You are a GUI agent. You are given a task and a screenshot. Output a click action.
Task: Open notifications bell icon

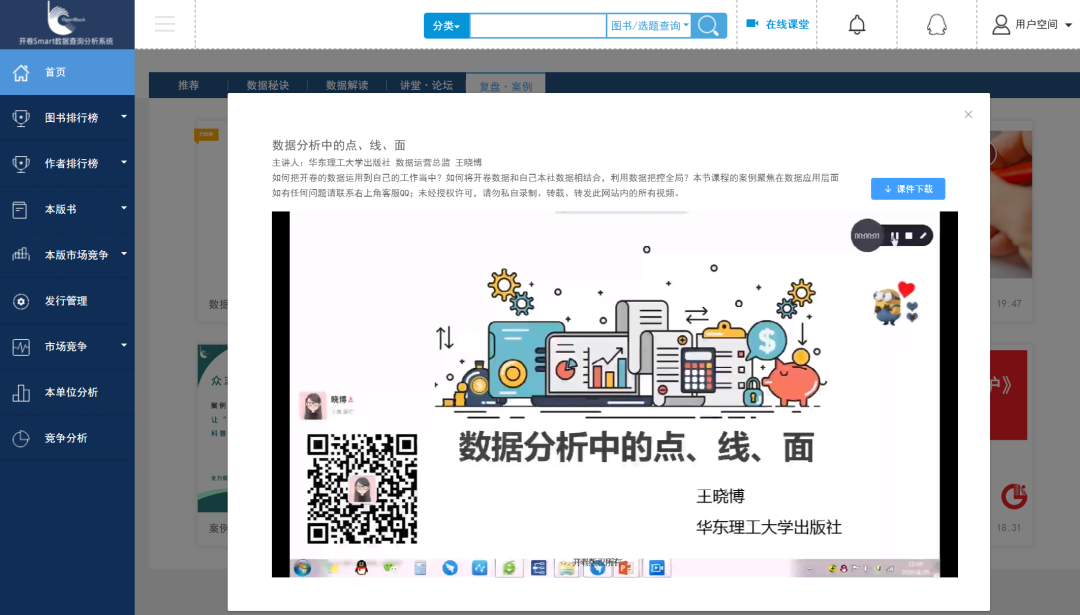click(x=857, y=25)
